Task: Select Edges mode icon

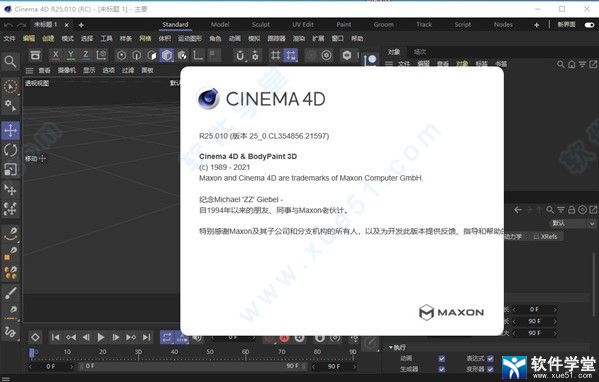Action: [136, 55]
